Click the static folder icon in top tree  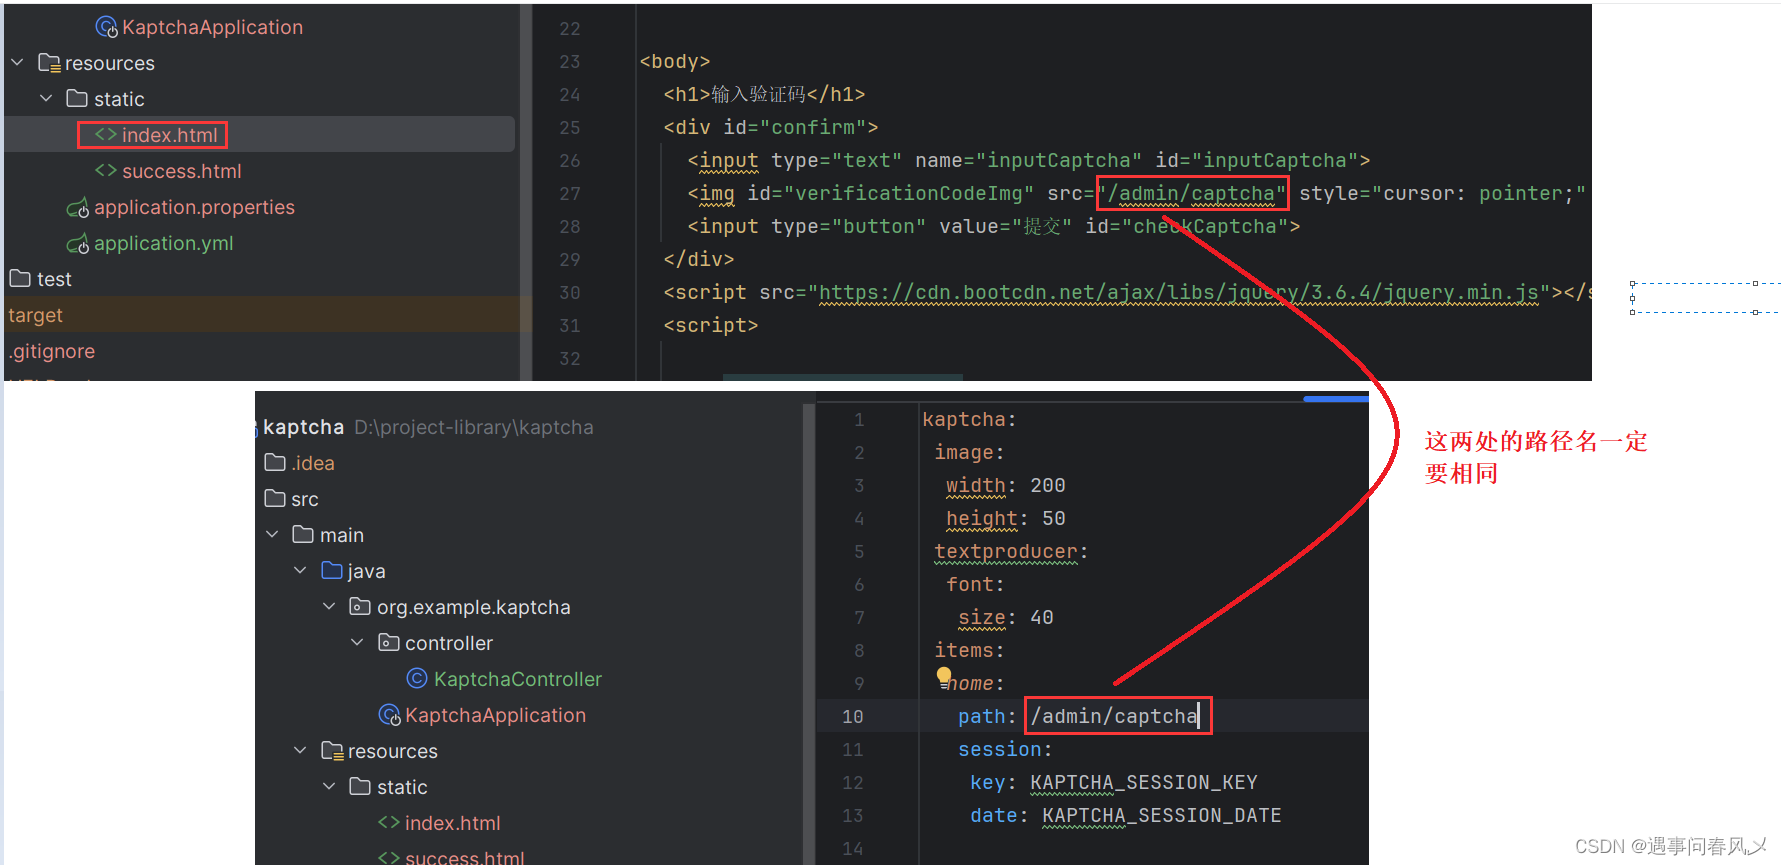(77, 98)
